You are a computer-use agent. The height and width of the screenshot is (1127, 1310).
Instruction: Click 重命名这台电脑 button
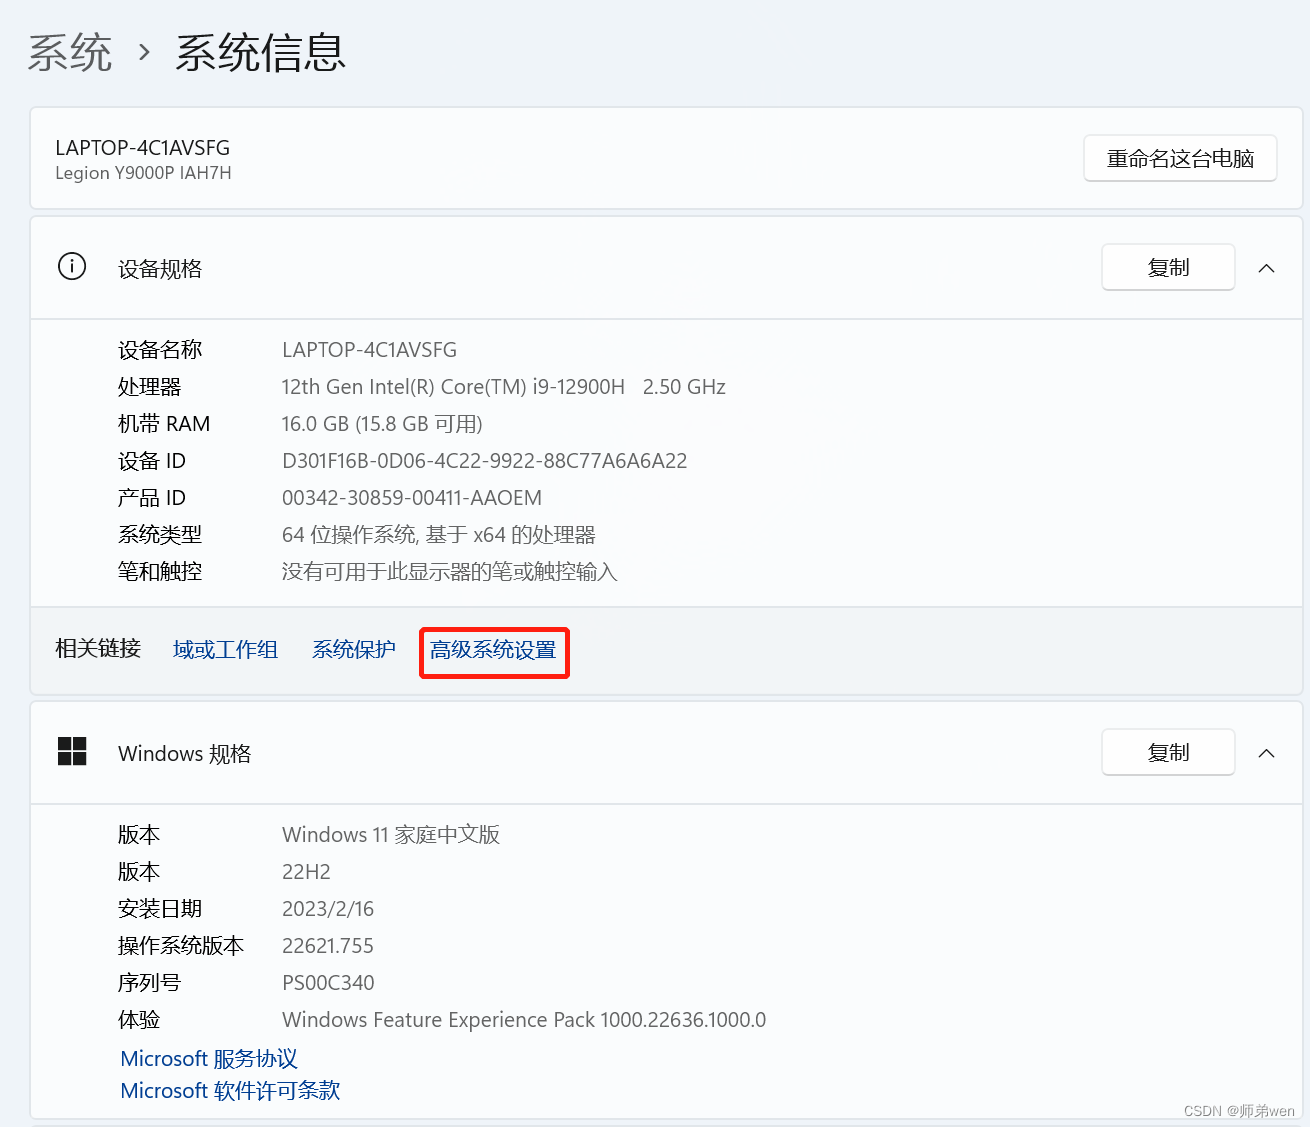(1180, 158)
